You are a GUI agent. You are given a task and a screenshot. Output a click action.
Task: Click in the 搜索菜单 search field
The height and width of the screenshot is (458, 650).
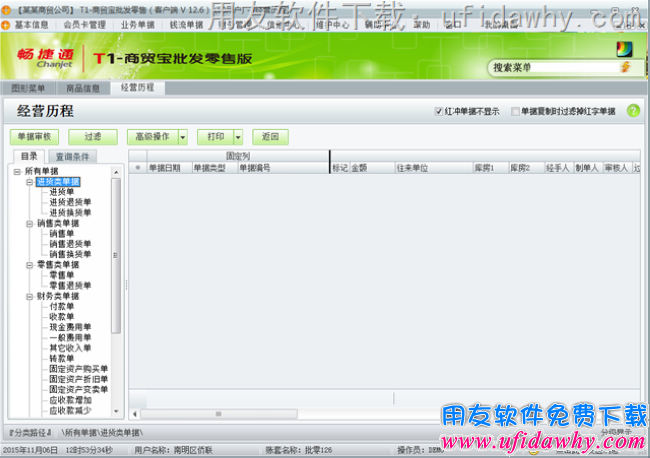[554, 67]
